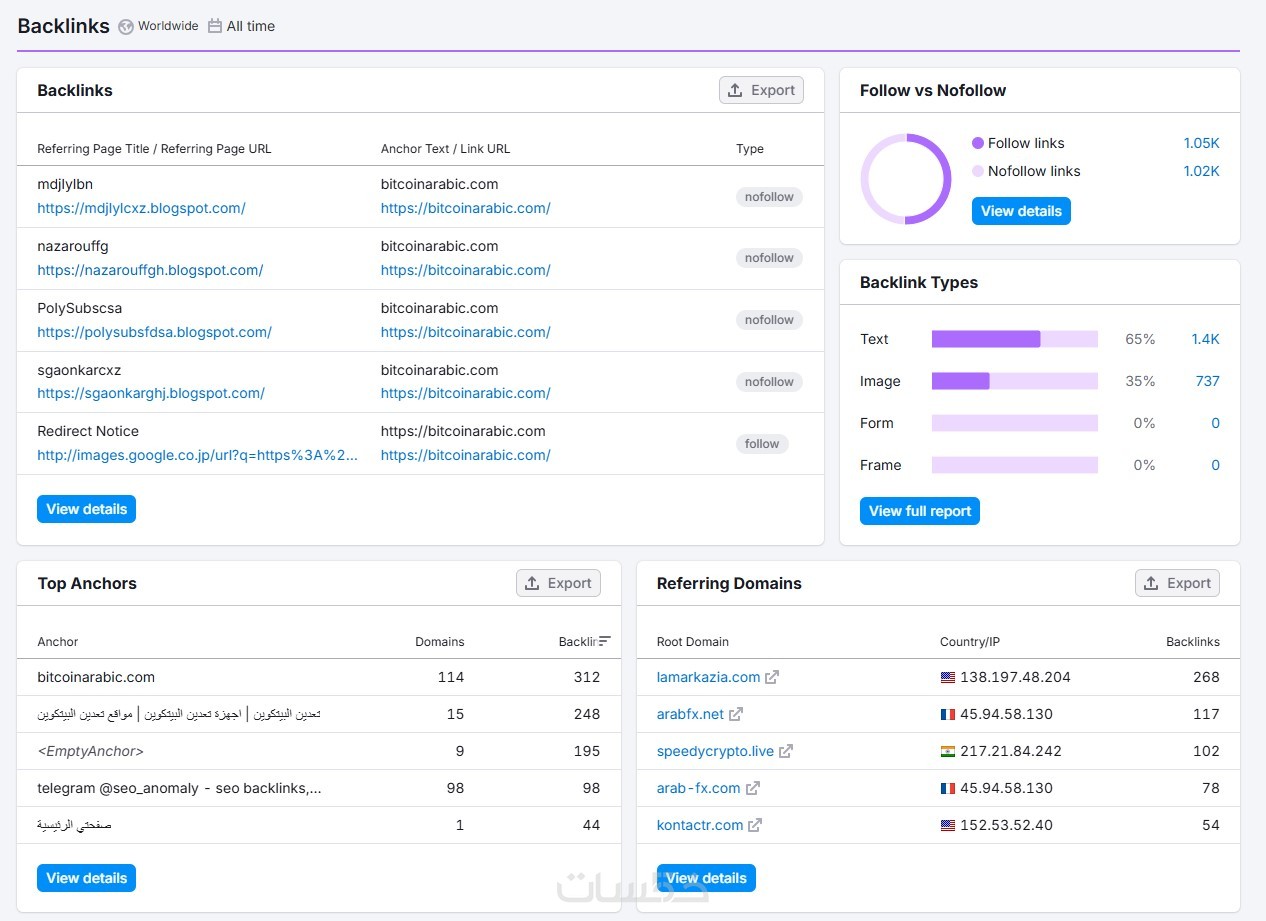Click external link icon beside lamarkazia.com

(x=772, y=677)
